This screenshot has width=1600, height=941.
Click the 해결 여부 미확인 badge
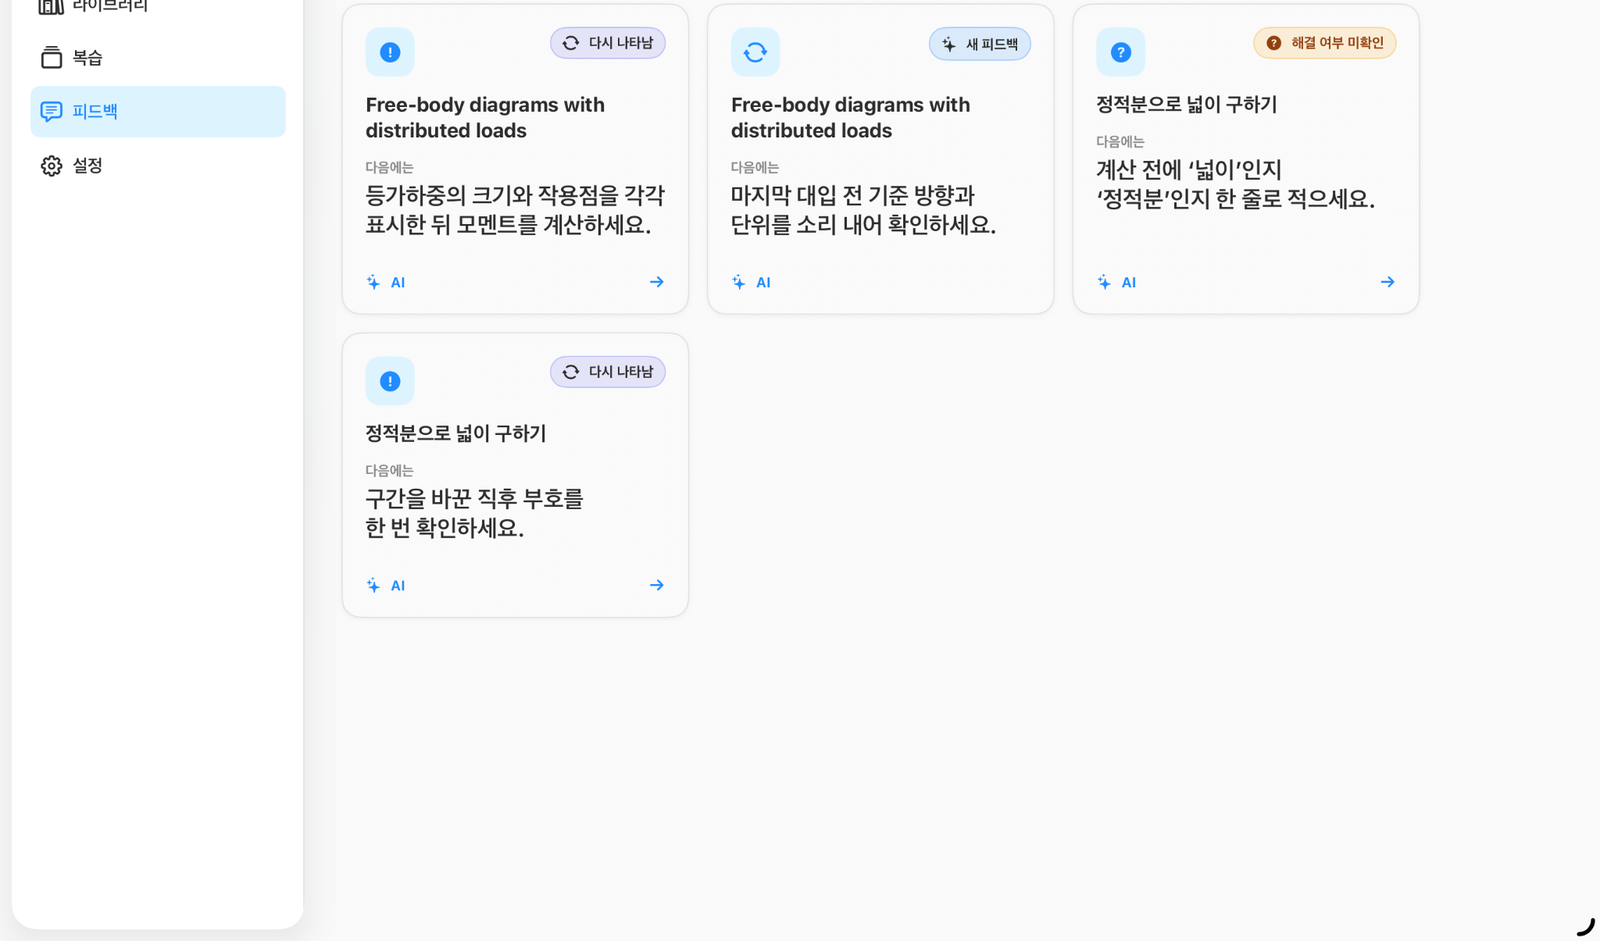(1325, 43)
